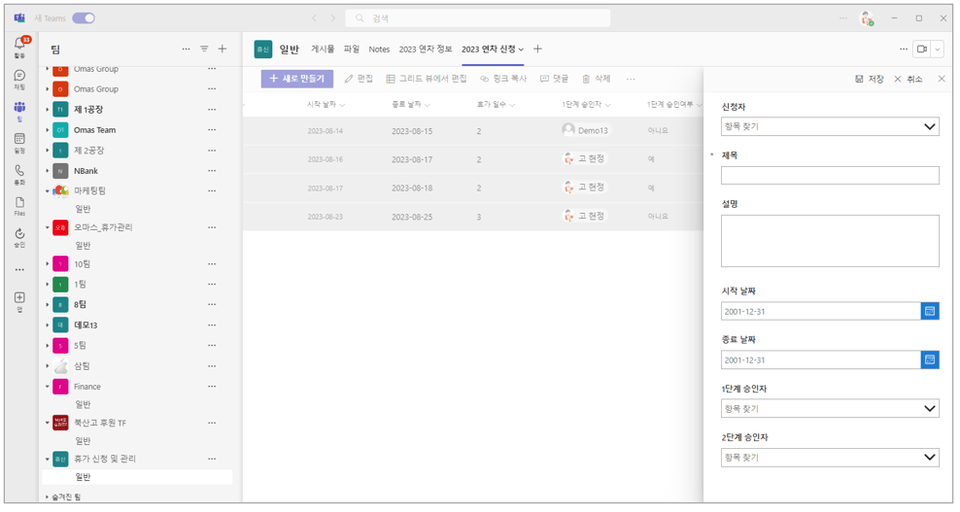This screenshot has height=512, width=960.
Task: Open channel more options ellipsis
Action: click(903, 49)
